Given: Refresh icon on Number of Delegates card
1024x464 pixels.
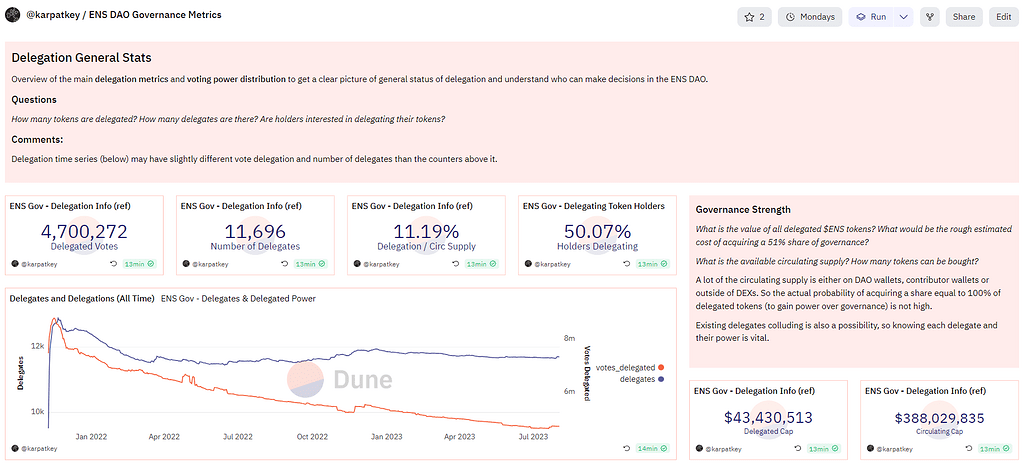Looking at the screenshot, I should click(283, 264).
